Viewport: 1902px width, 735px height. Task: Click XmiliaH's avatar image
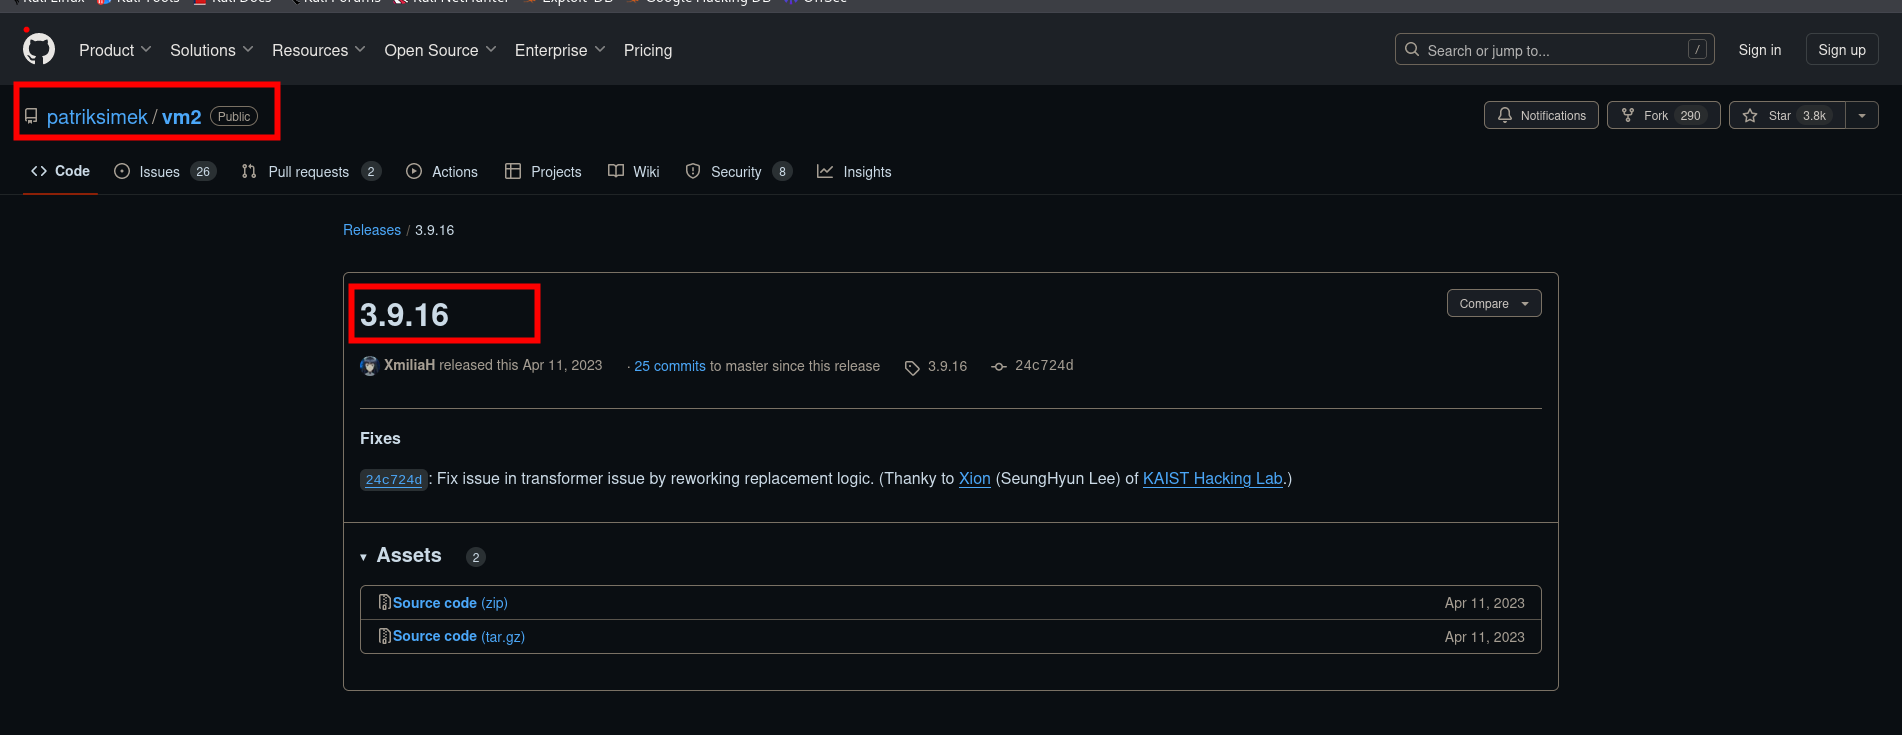[369, 366]
